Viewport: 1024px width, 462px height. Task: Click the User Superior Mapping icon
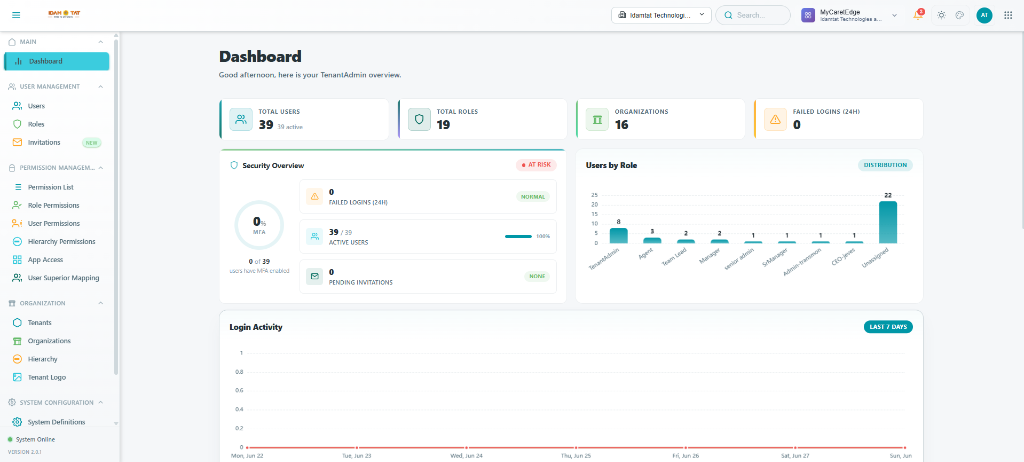[x=18, y=278]
